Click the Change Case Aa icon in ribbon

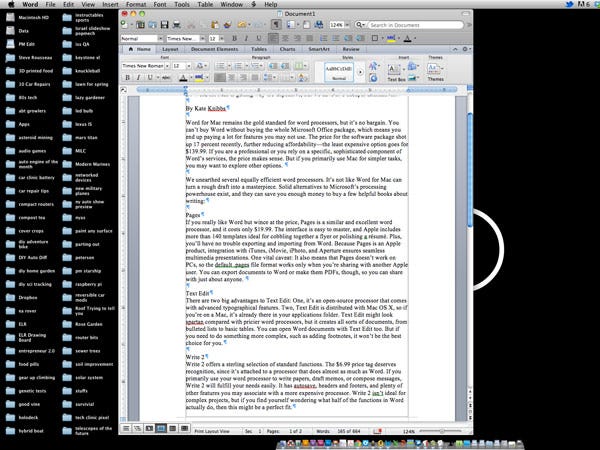(199, 66)
